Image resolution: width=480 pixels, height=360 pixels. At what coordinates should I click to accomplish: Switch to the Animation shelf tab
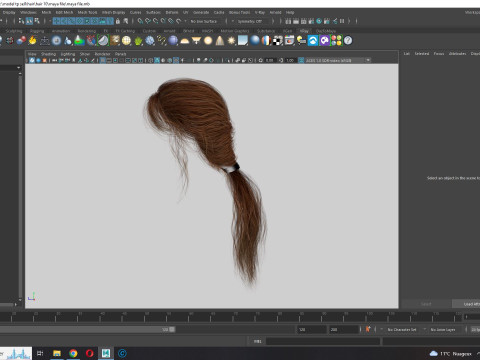tap(61, 31)
